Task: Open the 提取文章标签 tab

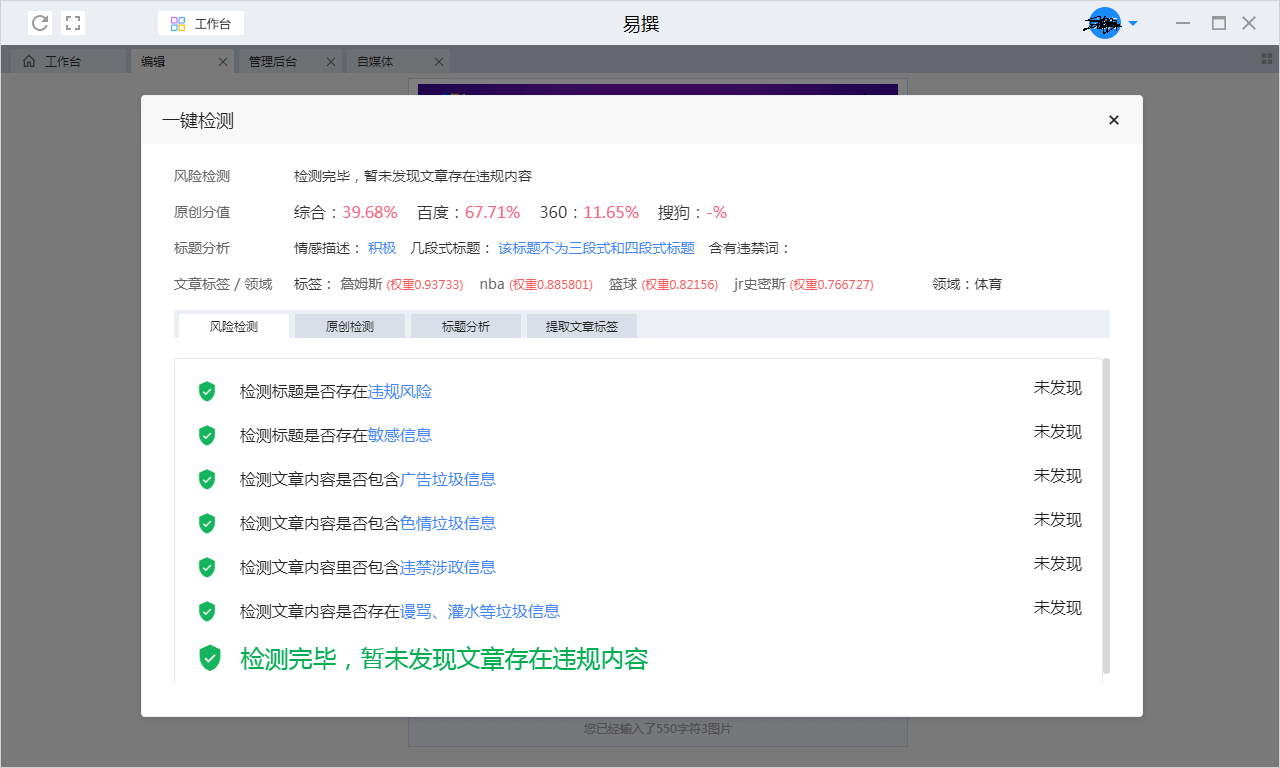Action: (x=581, y=326)
